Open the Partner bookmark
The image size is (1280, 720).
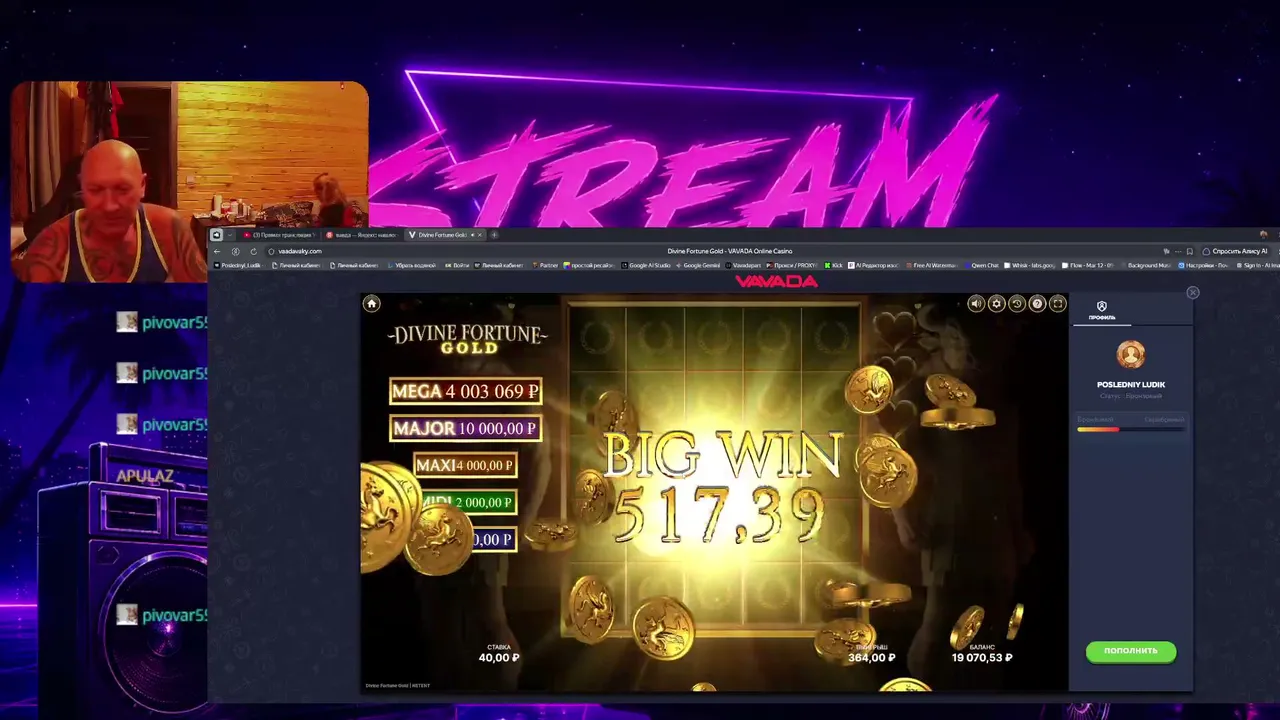[546, 265]
